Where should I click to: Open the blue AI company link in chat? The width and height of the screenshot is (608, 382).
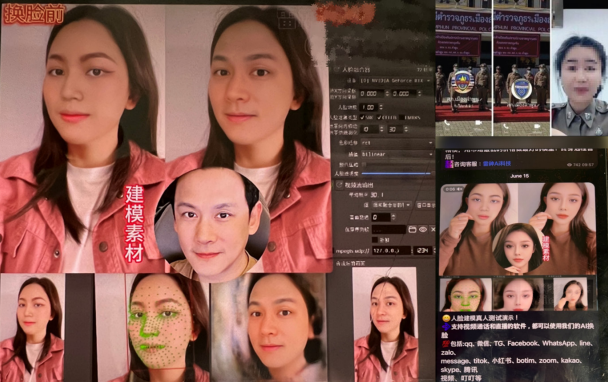(x=497, y=164)
